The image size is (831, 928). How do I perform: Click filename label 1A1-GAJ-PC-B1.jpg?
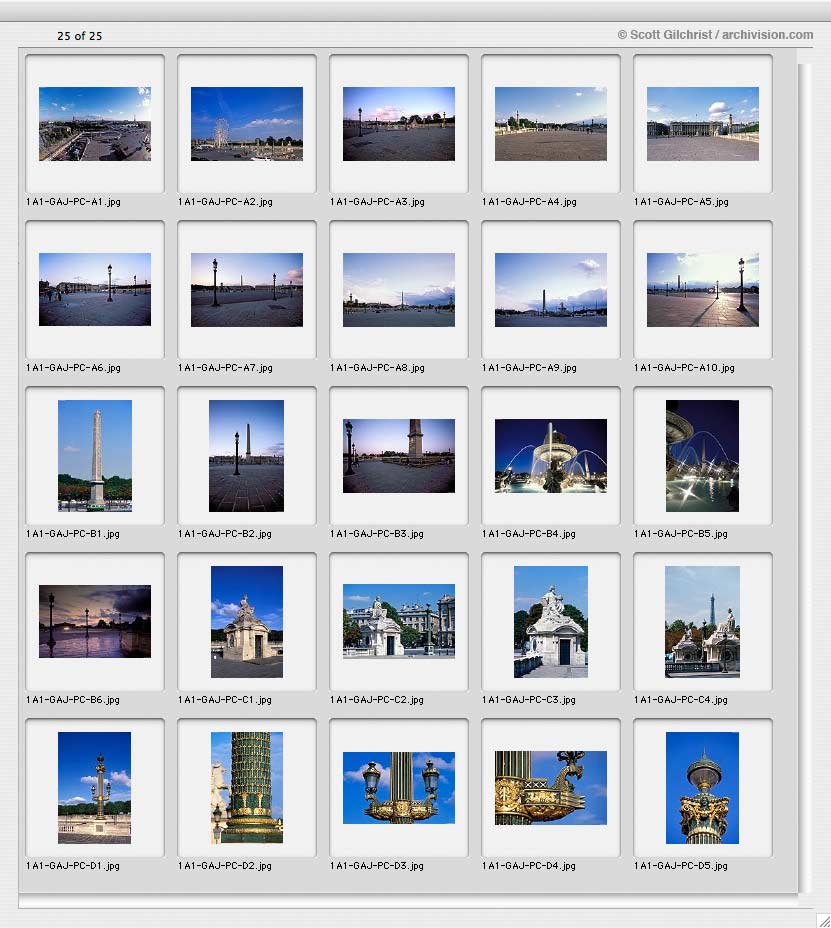[x=73, y=534]
